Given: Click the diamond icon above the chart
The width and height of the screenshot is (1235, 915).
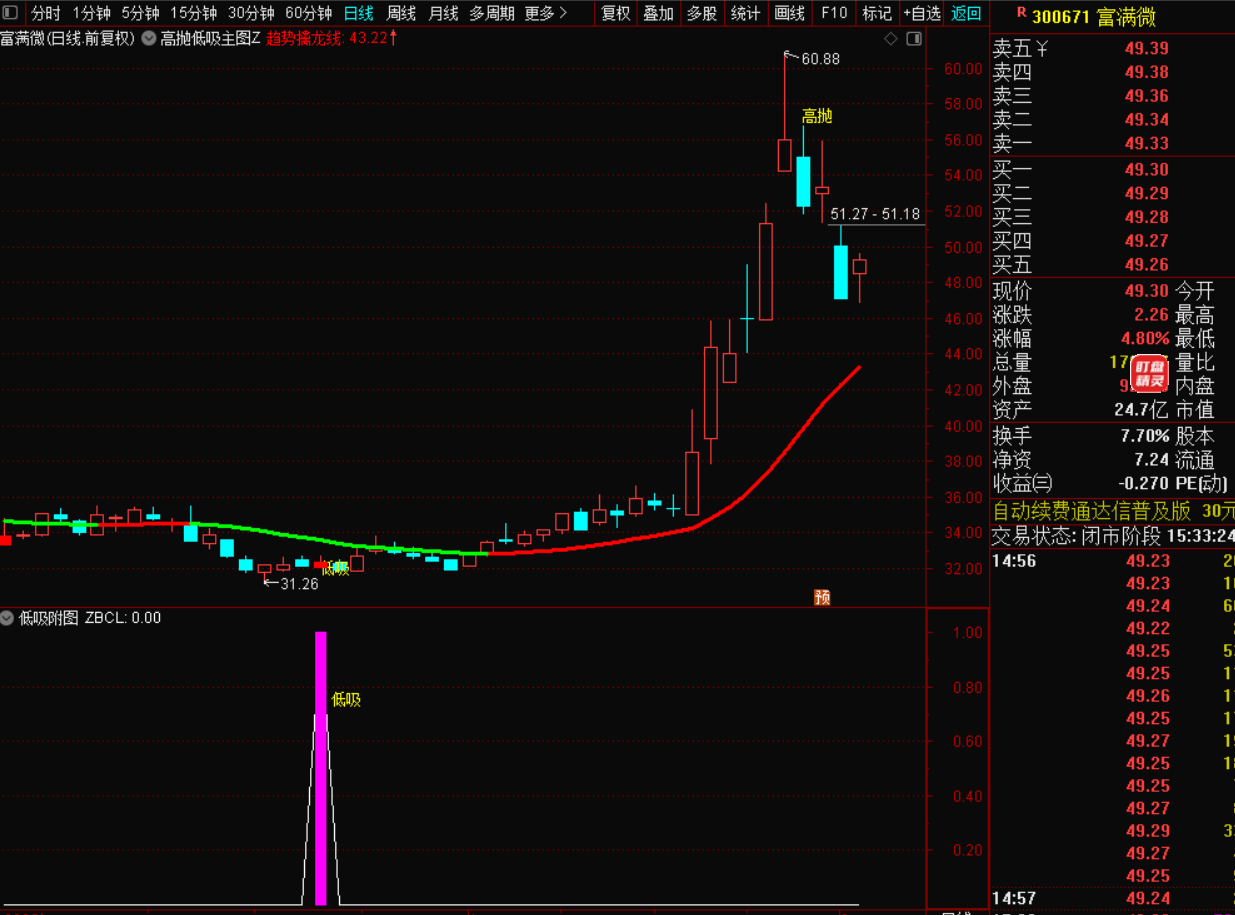Looking at the screenshot, I should tap(891, 38).
